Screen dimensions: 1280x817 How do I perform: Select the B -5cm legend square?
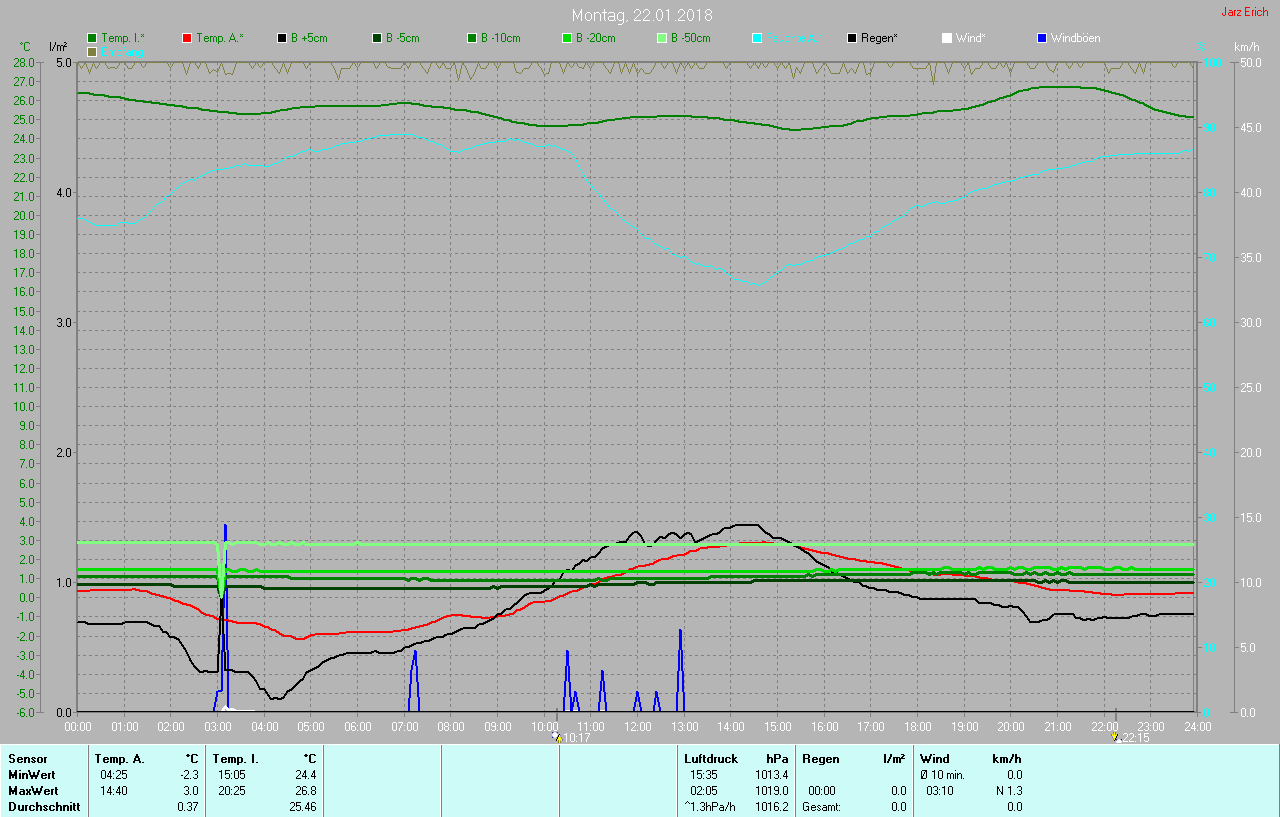click(x=377, y=38)
